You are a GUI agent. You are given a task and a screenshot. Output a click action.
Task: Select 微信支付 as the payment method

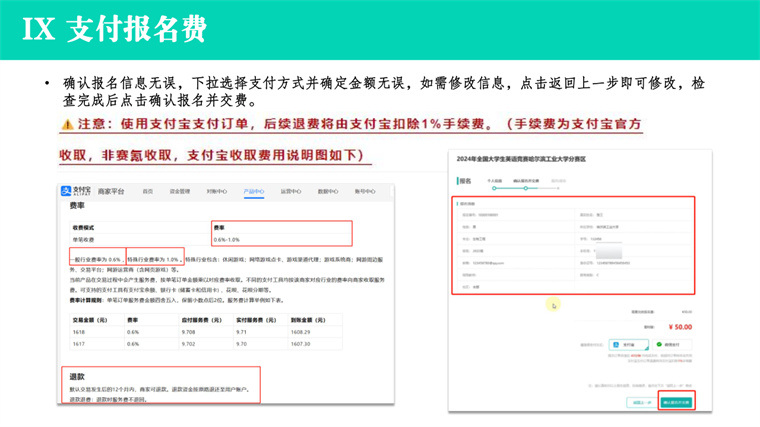(670, 345)
